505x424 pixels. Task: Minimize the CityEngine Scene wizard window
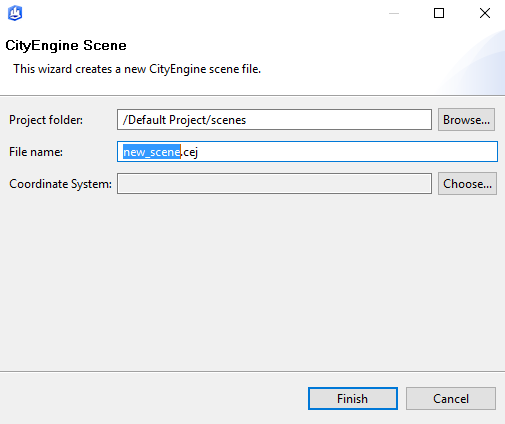click(x=394, y=13)
